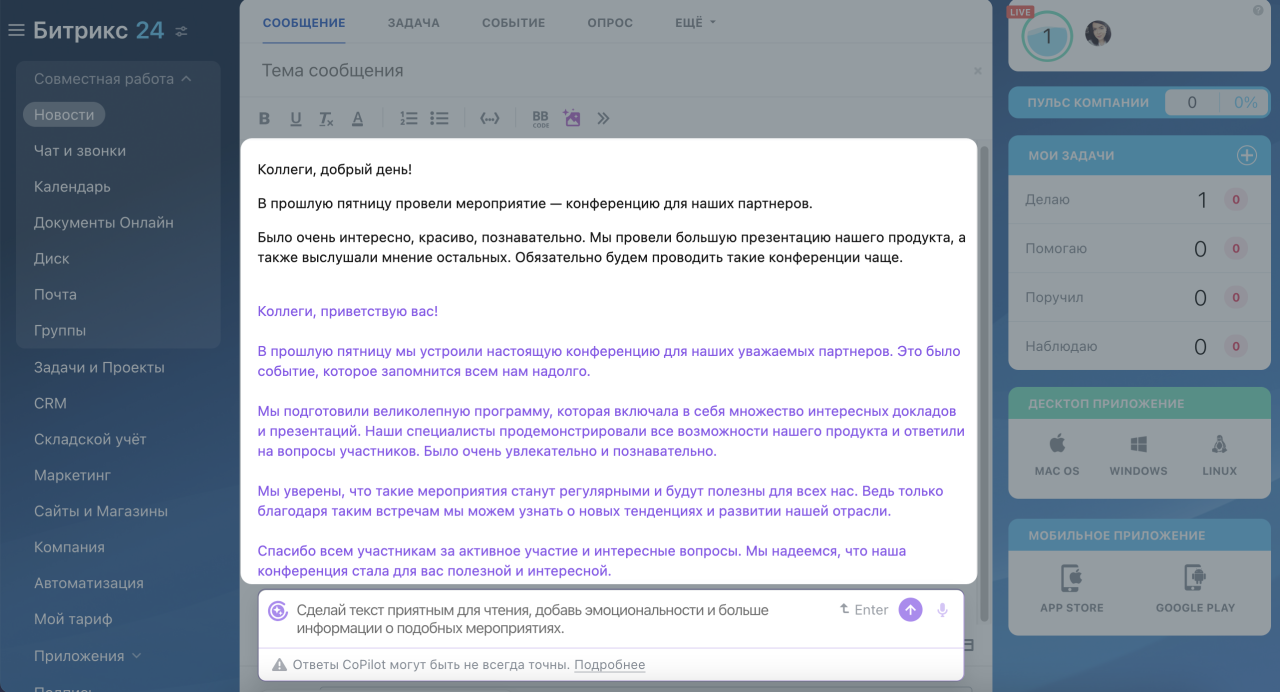The height and width of the screenshot is (692, 1280).
Task: Insert a numbered list
Action: pos(409,118)
